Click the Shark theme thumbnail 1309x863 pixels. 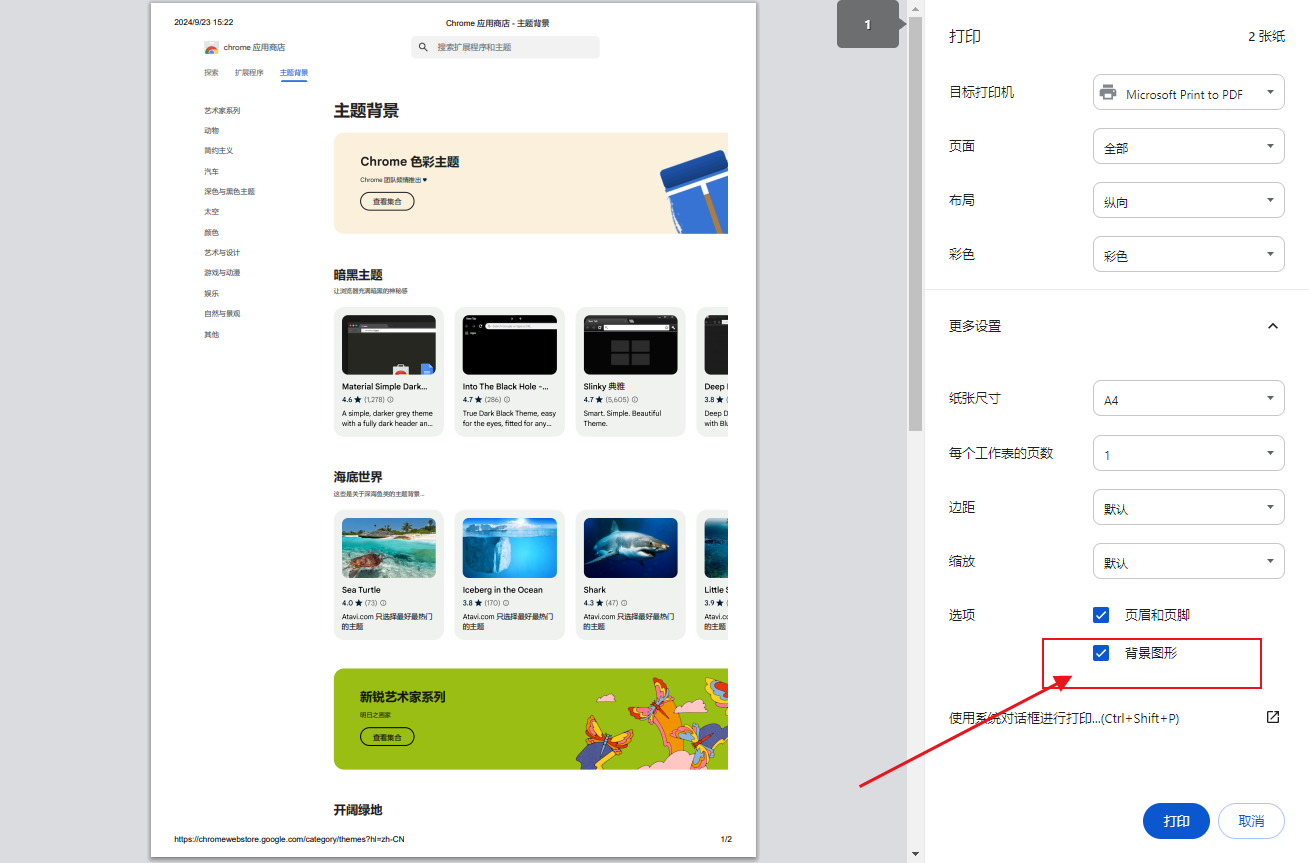click(630, 548)
